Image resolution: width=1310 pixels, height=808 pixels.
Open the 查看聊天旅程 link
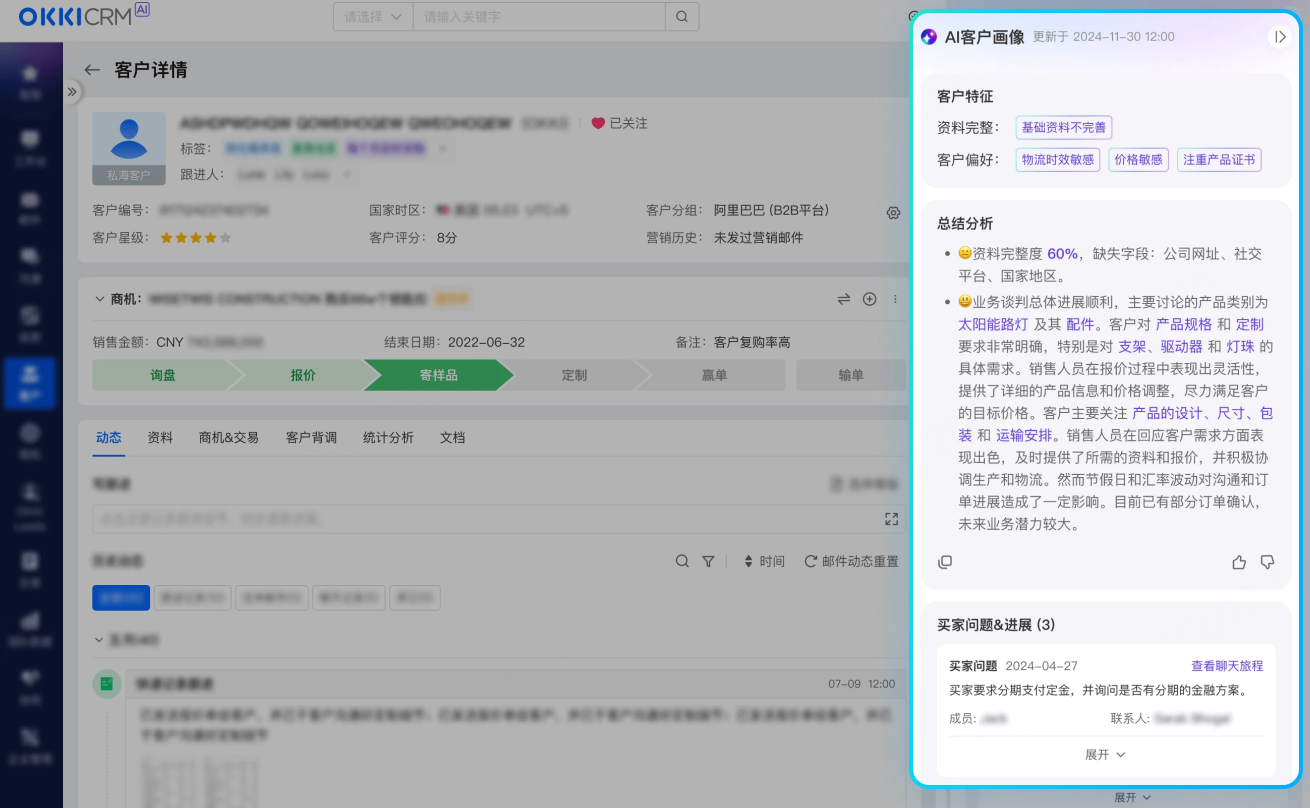click(x=1226, y=666)
